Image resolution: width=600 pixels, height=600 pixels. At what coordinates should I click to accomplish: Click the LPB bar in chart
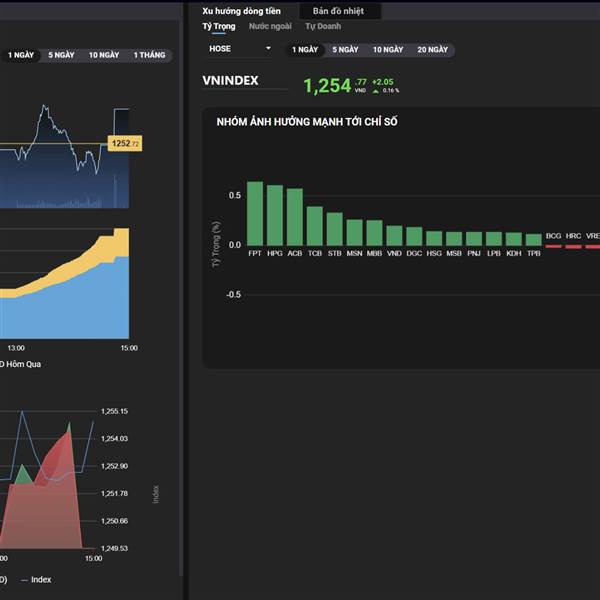tap(494, 239)
